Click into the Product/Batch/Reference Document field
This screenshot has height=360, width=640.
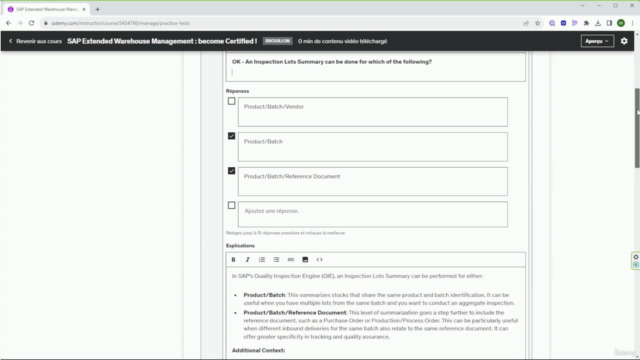(373, 181)
